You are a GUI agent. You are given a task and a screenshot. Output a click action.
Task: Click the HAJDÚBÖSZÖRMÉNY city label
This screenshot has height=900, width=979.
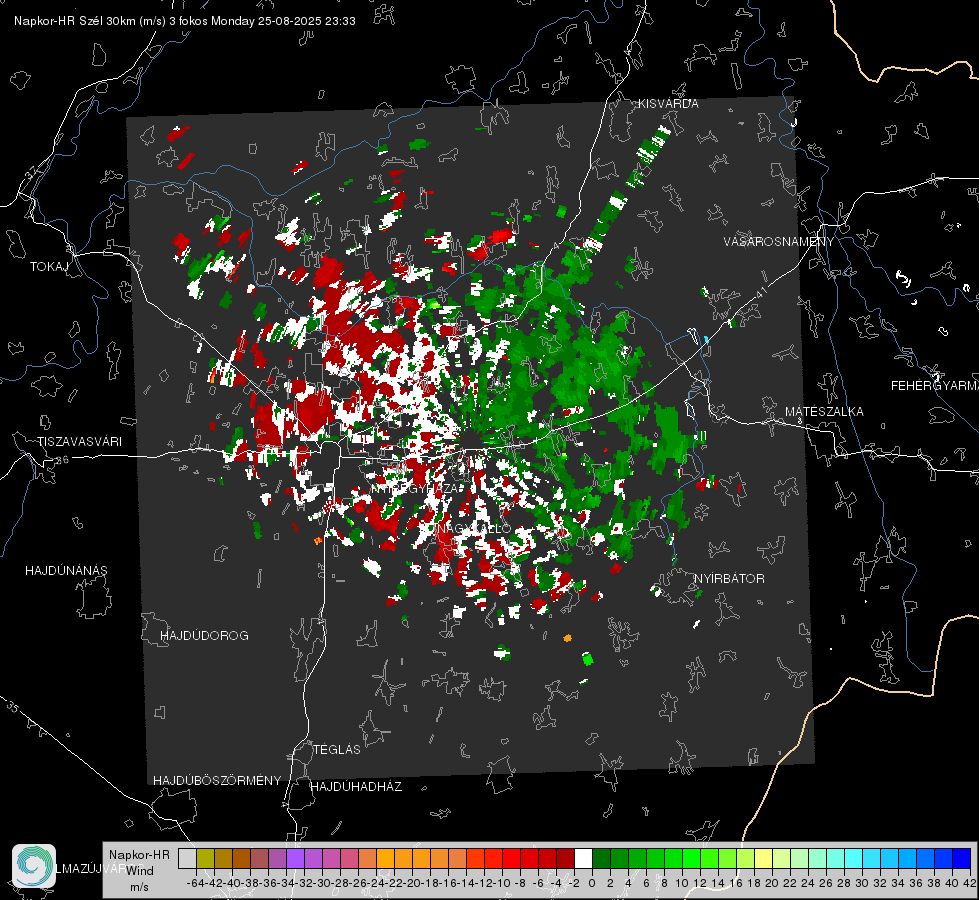(217, 781)
